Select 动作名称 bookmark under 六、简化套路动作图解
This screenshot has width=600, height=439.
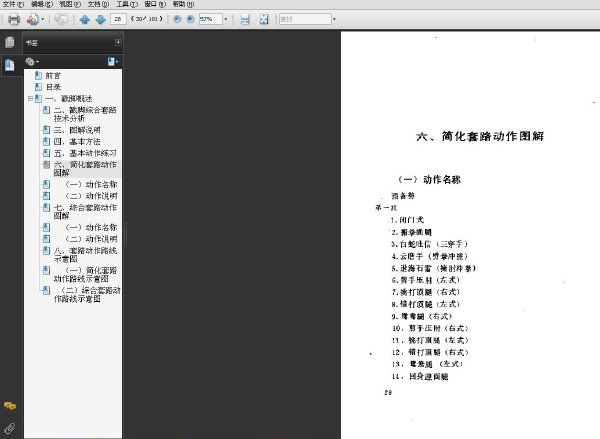[x=91, y=184]
